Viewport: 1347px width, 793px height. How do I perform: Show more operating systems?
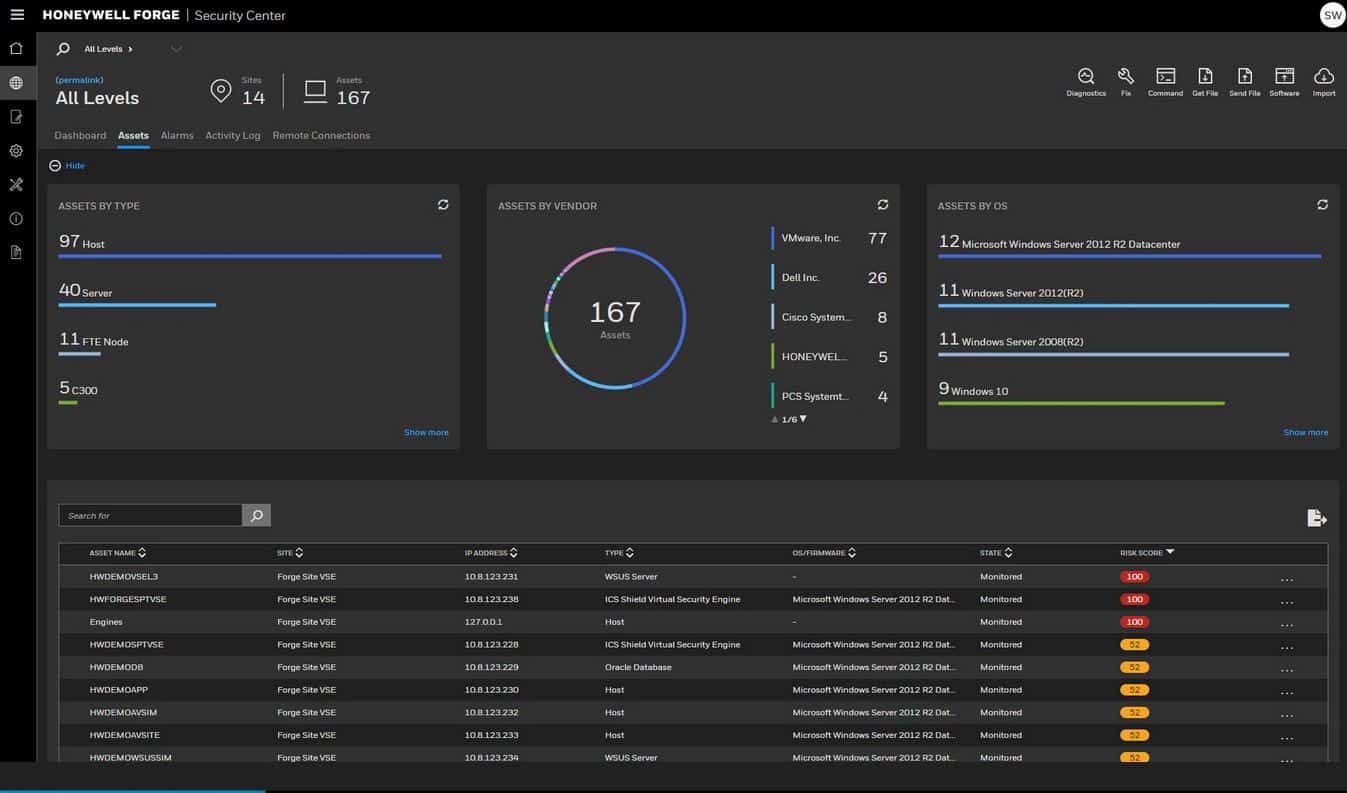(1306, 432)
